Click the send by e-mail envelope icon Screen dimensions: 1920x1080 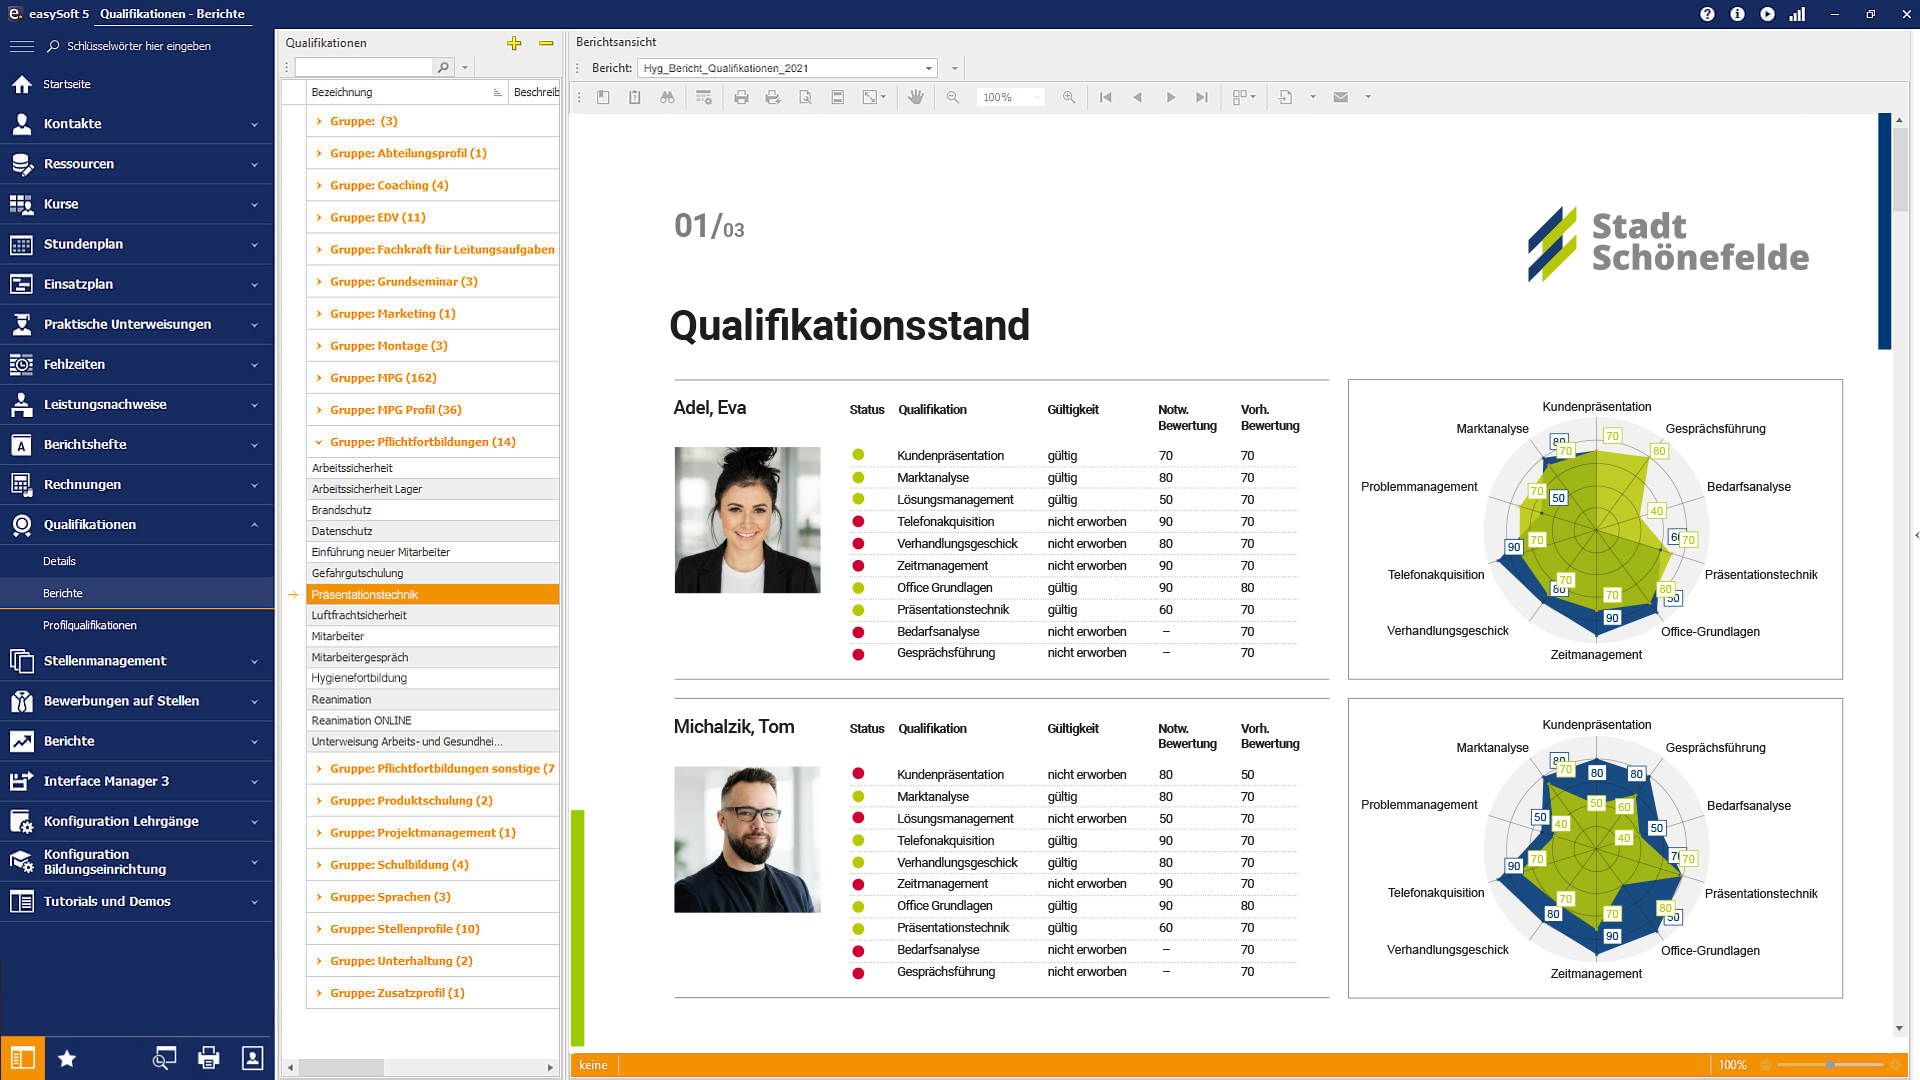tap(1341, 97)
